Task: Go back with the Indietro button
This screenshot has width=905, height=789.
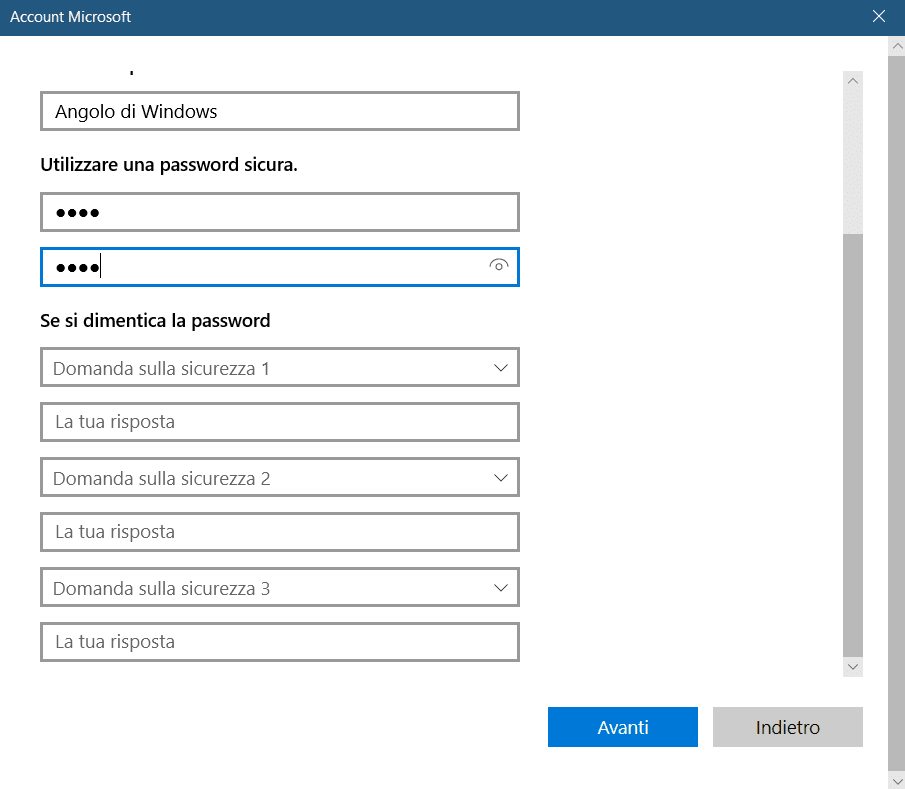Action: [787, 727]
